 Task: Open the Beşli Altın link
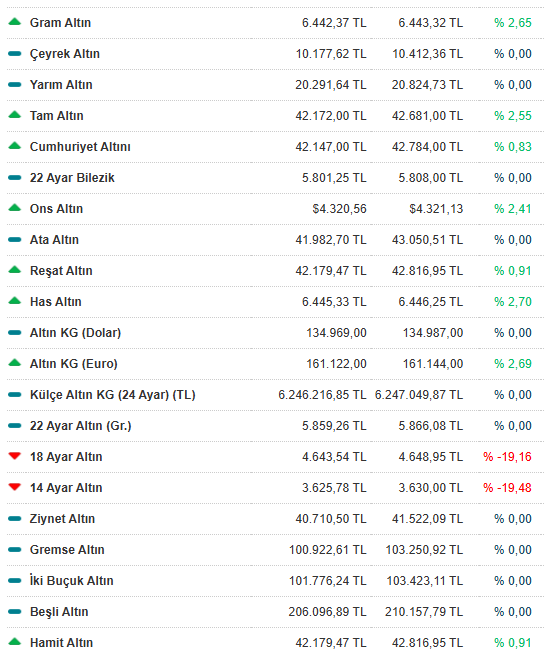[59, 612]
